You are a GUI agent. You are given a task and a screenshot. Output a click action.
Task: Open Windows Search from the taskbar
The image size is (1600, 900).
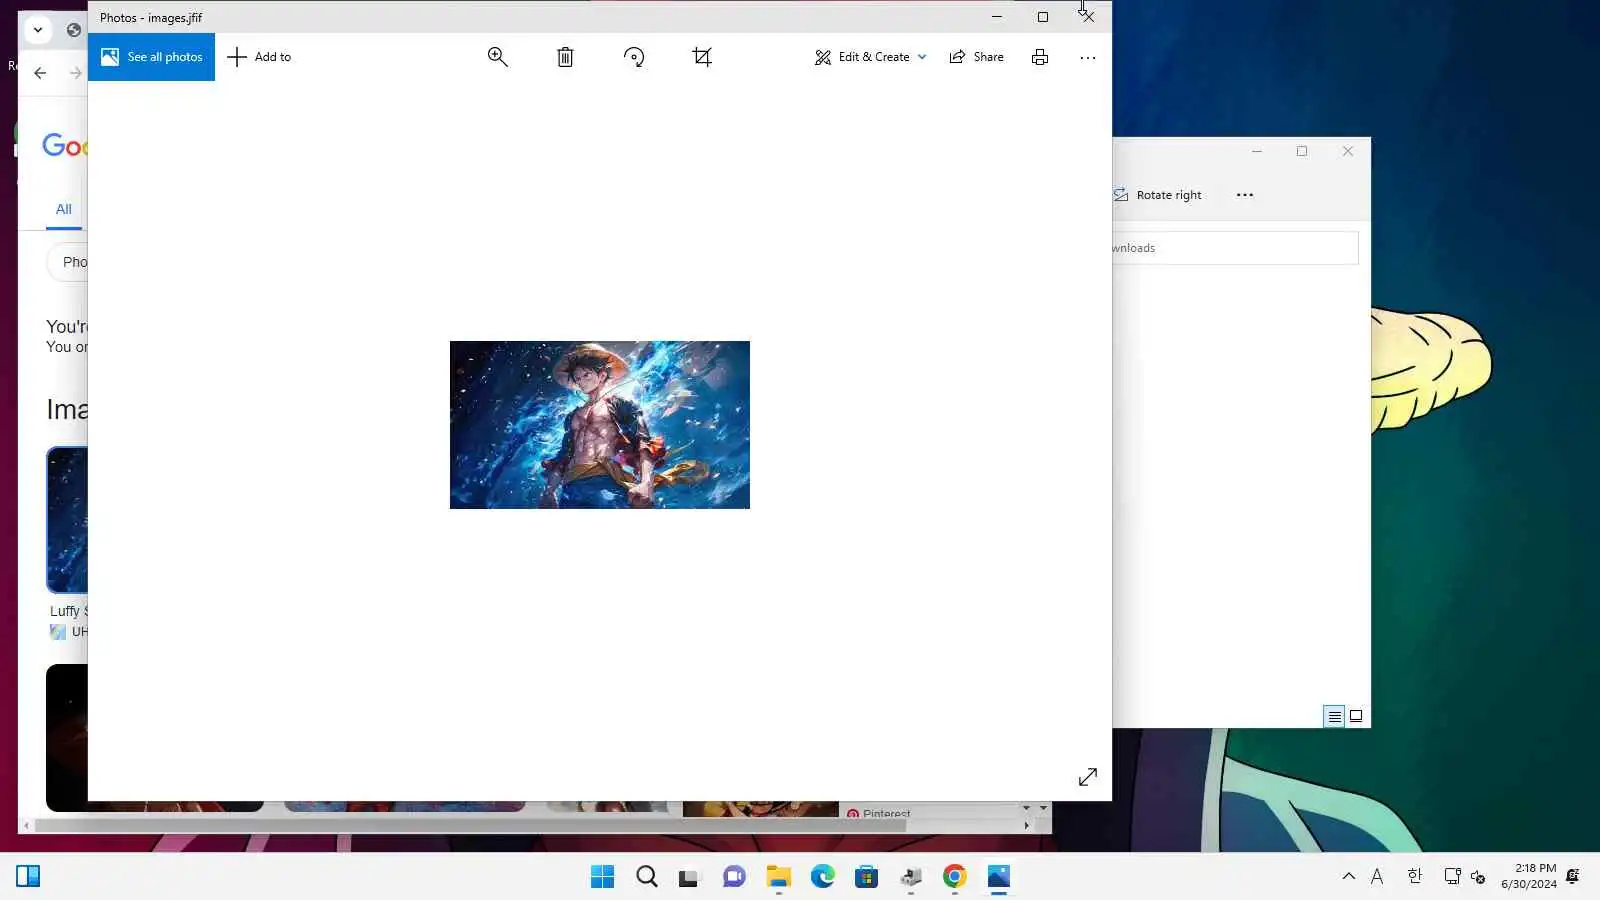(647, 877)
